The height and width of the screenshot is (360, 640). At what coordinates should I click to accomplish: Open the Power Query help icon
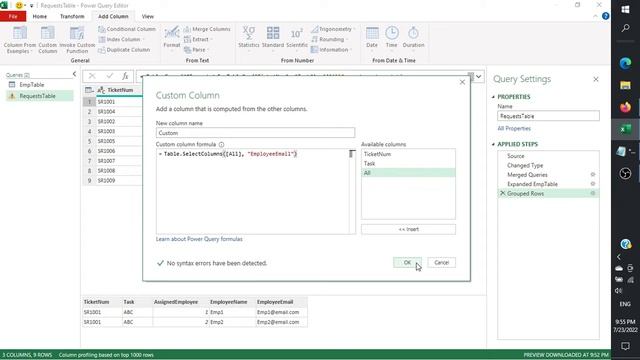(606, 16)
